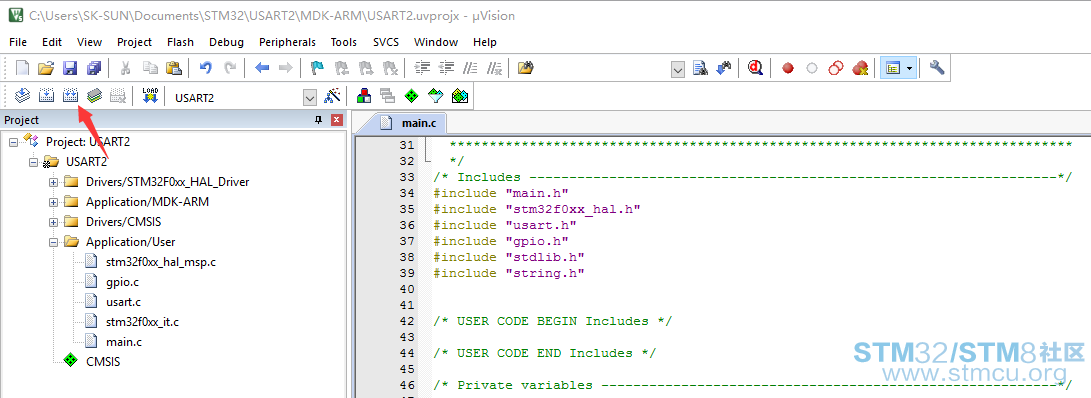Open the Flash menu
This screenshot has height=398, width=1091.
180,42
